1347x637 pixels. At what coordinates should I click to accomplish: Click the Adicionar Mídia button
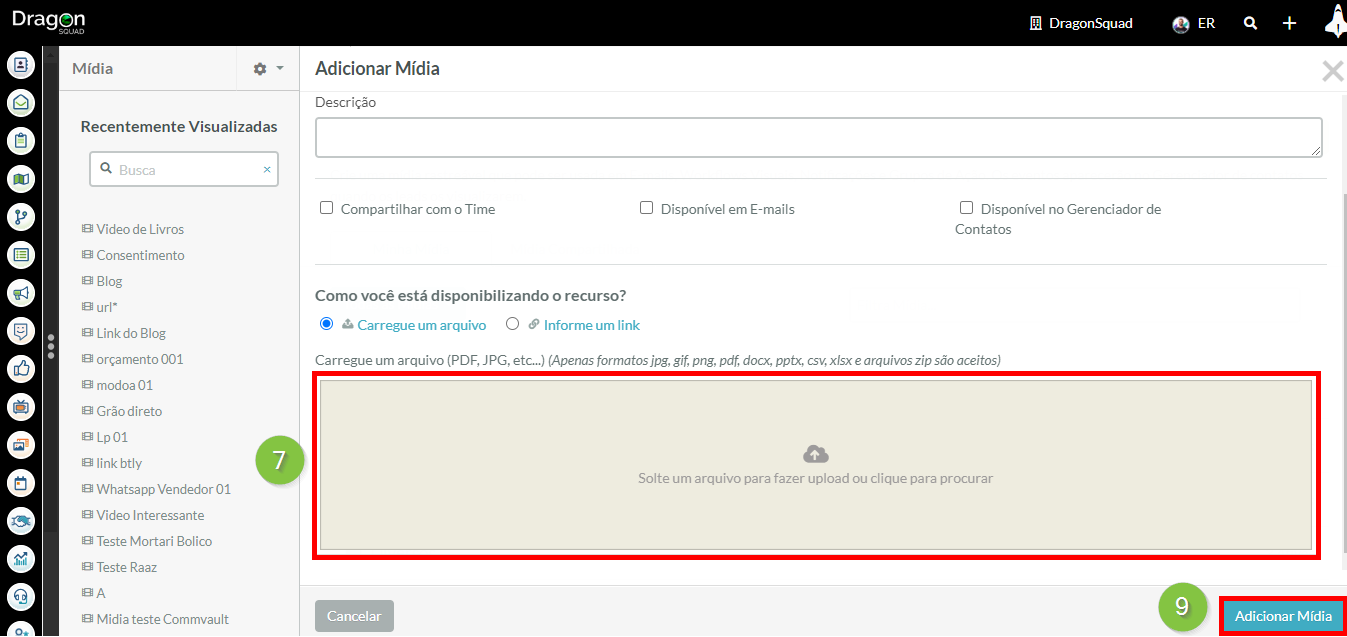click(1283, 616)
